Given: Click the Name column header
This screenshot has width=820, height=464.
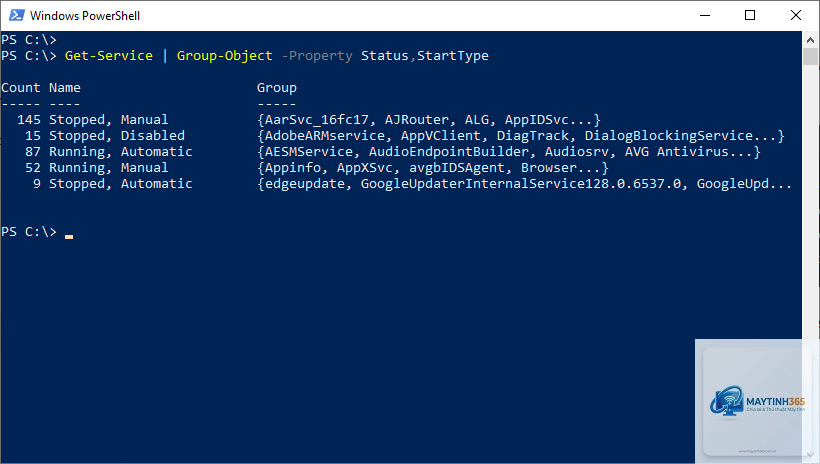Looking at the screenshot, I should click(65, 88).
